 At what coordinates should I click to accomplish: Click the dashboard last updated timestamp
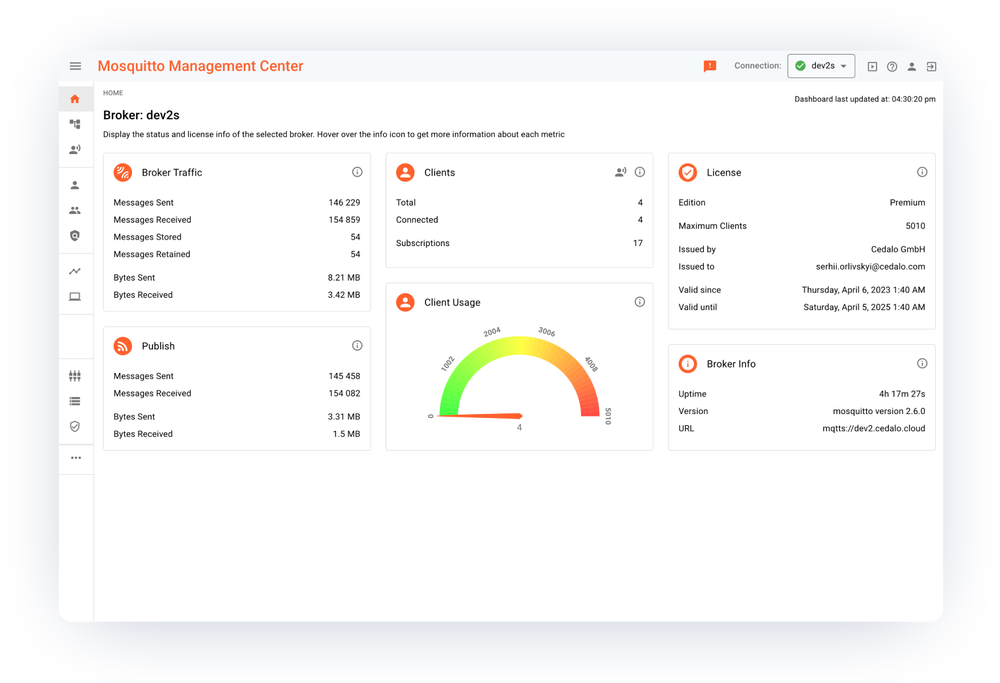point(865,99)
